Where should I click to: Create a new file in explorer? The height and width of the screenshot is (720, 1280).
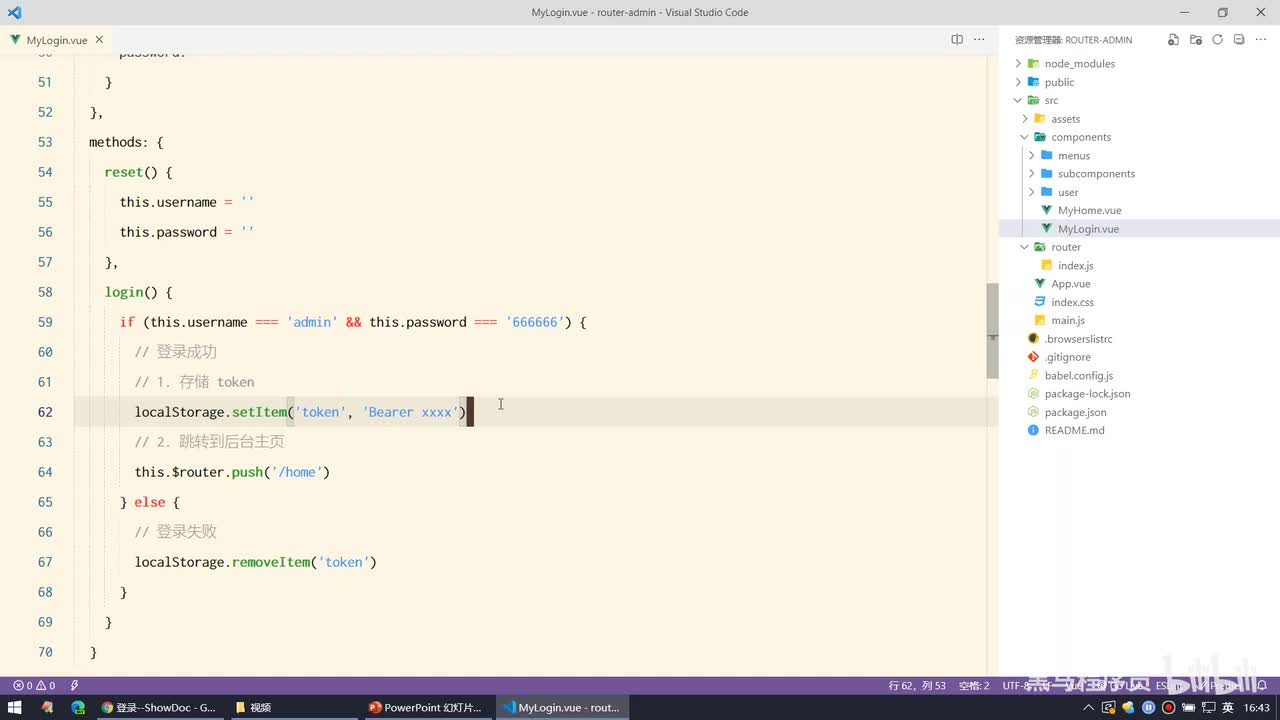1173,40
